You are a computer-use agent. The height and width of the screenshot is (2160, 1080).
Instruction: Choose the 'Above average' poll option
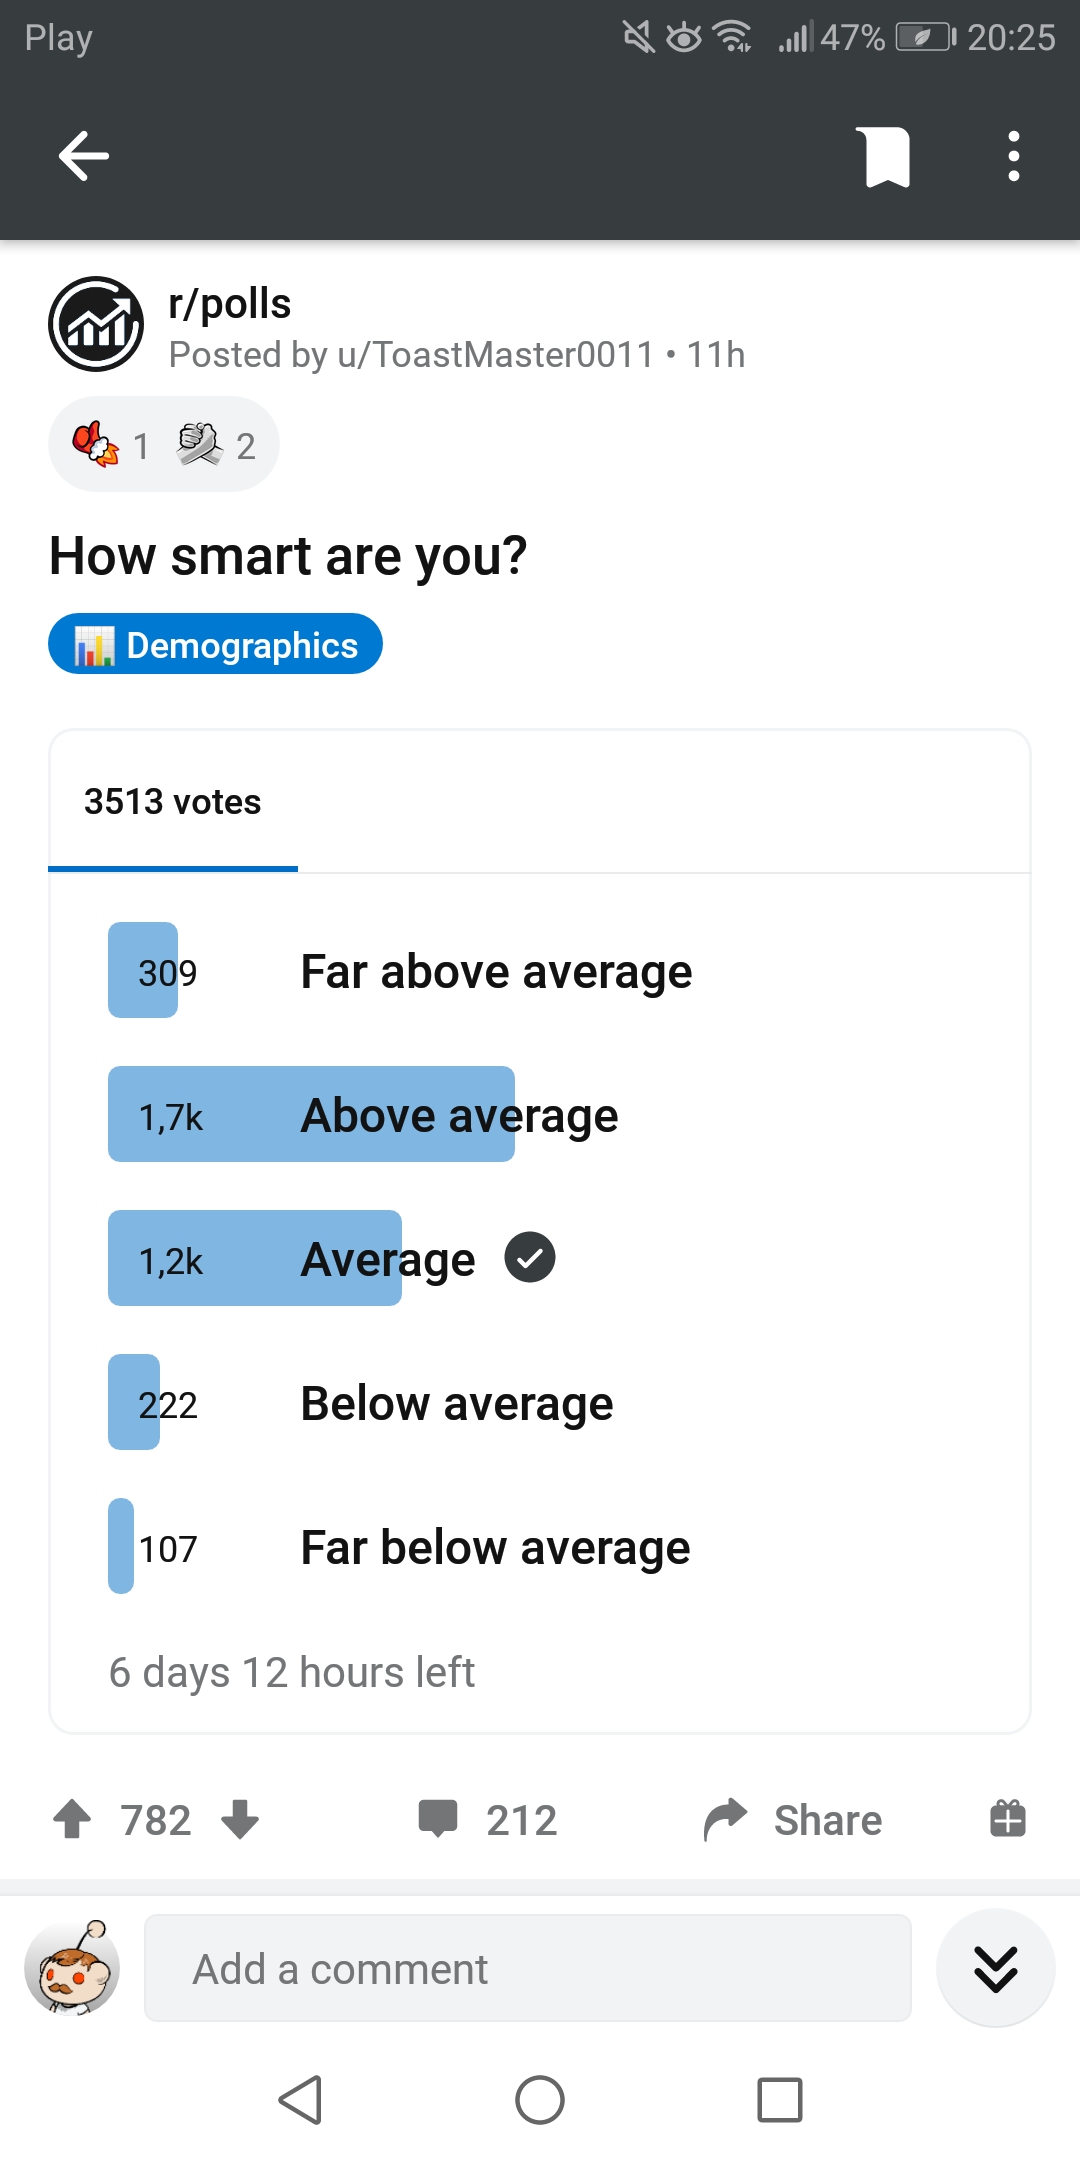pos(460,1115)
